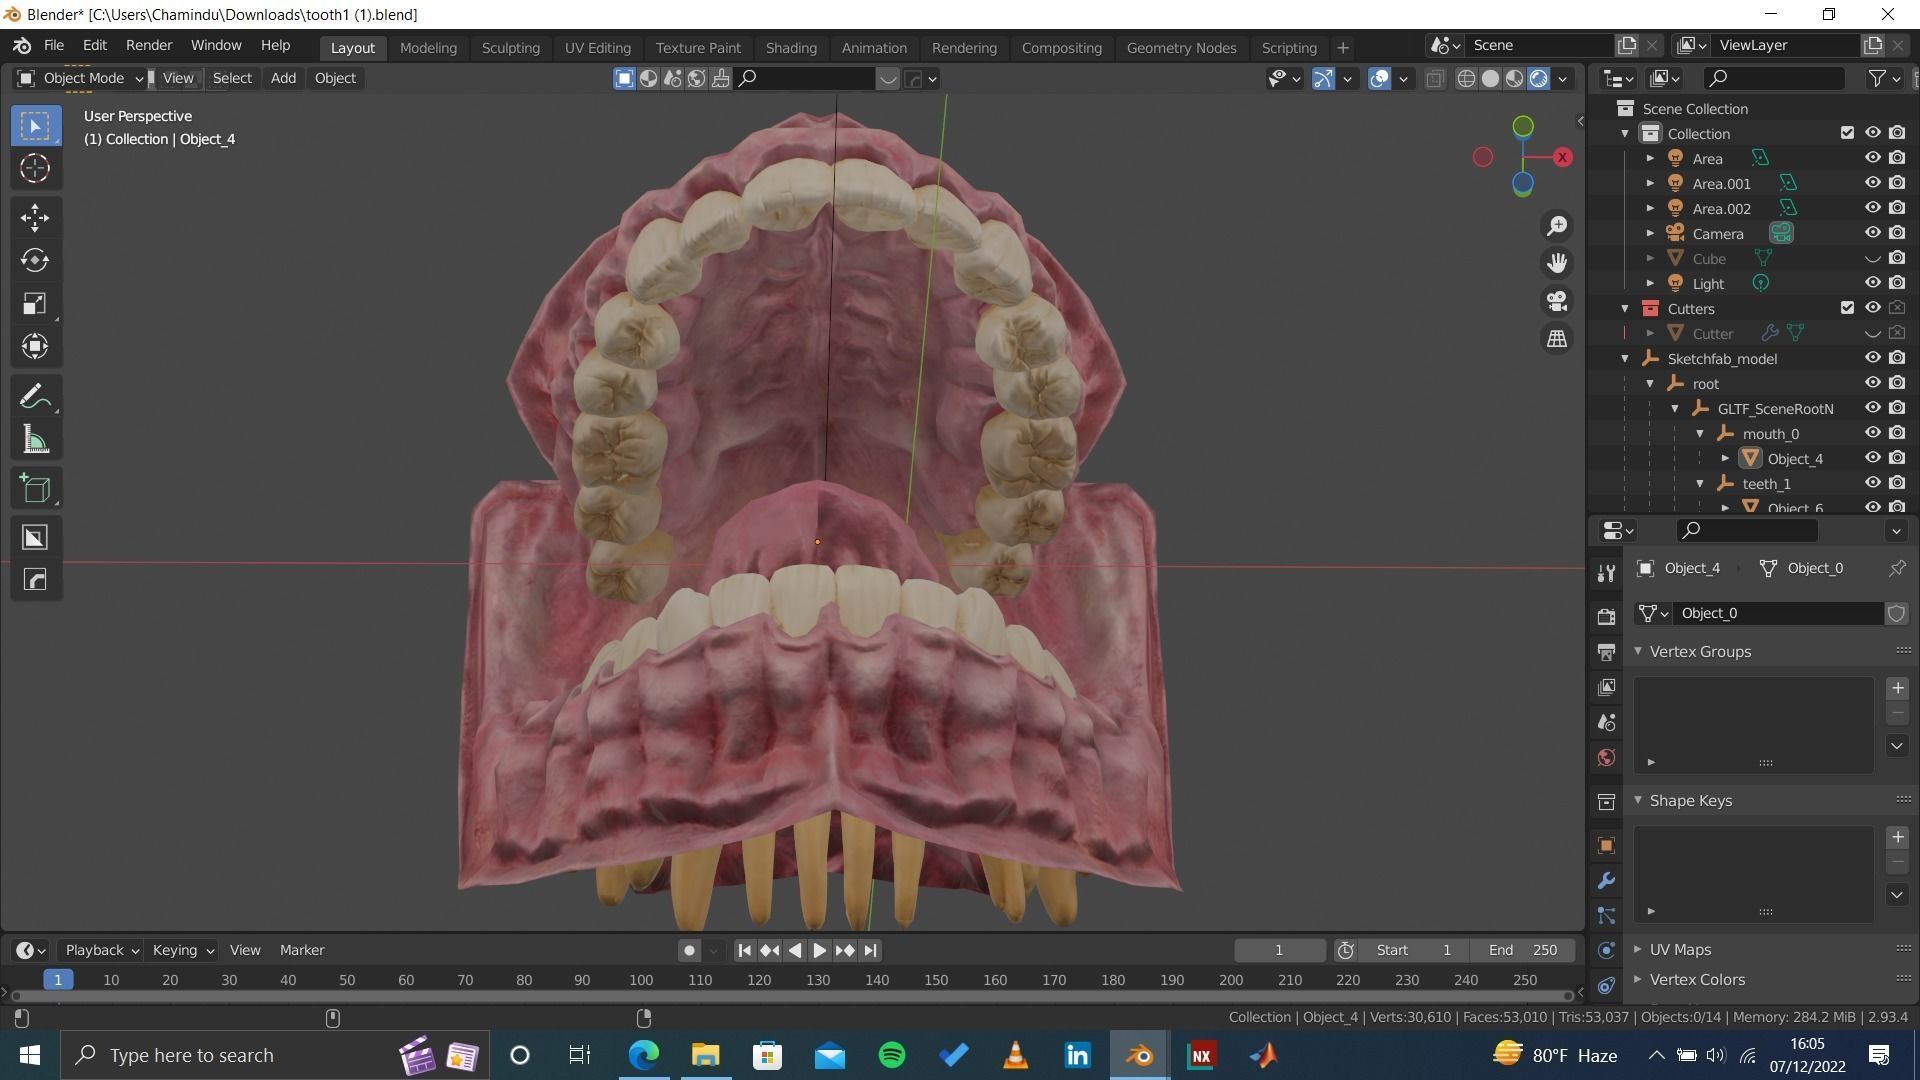Select the Add Cube tool
The width and height of the screenshot is (1920, 1080).
click(x=35, y=488)
